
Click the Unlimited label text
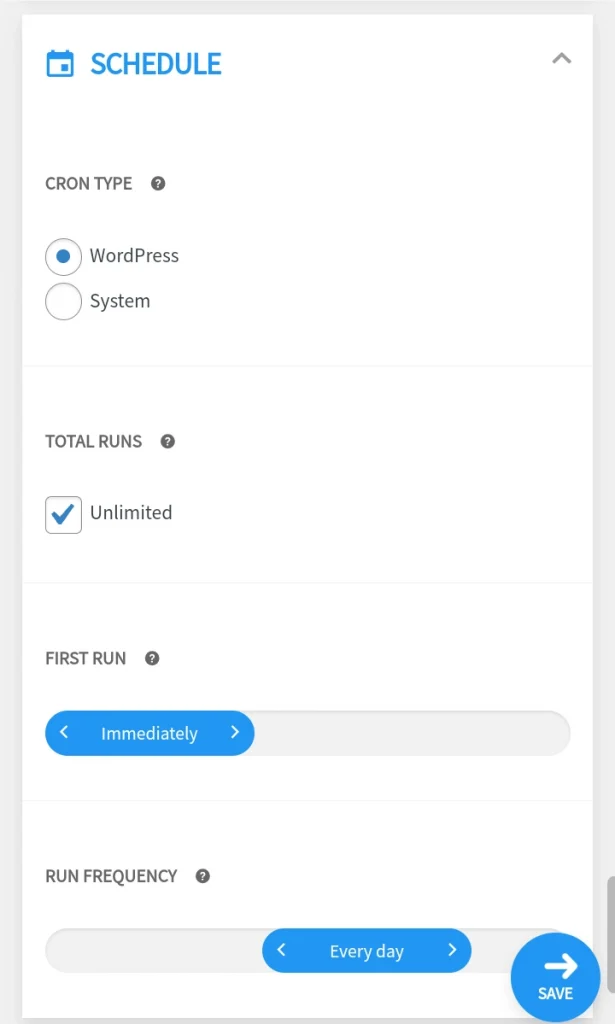click(x=131, y=513)
